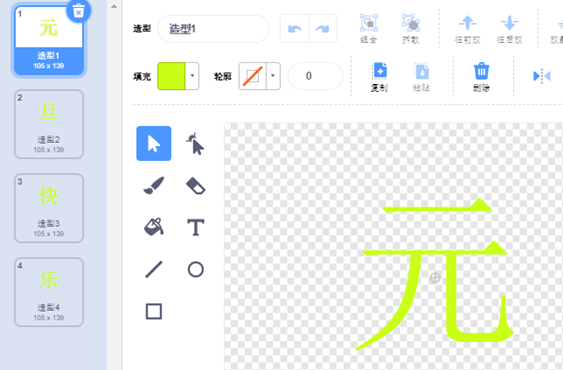Select the Rectangle tool
Screen dimensions: 563x370
154,311
